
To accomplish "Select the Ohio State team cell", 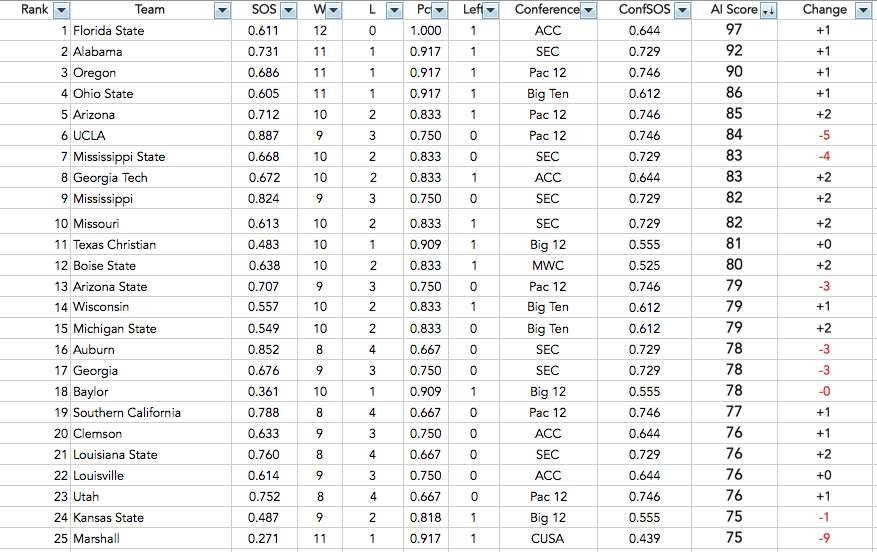I will [x=151, y=93].
